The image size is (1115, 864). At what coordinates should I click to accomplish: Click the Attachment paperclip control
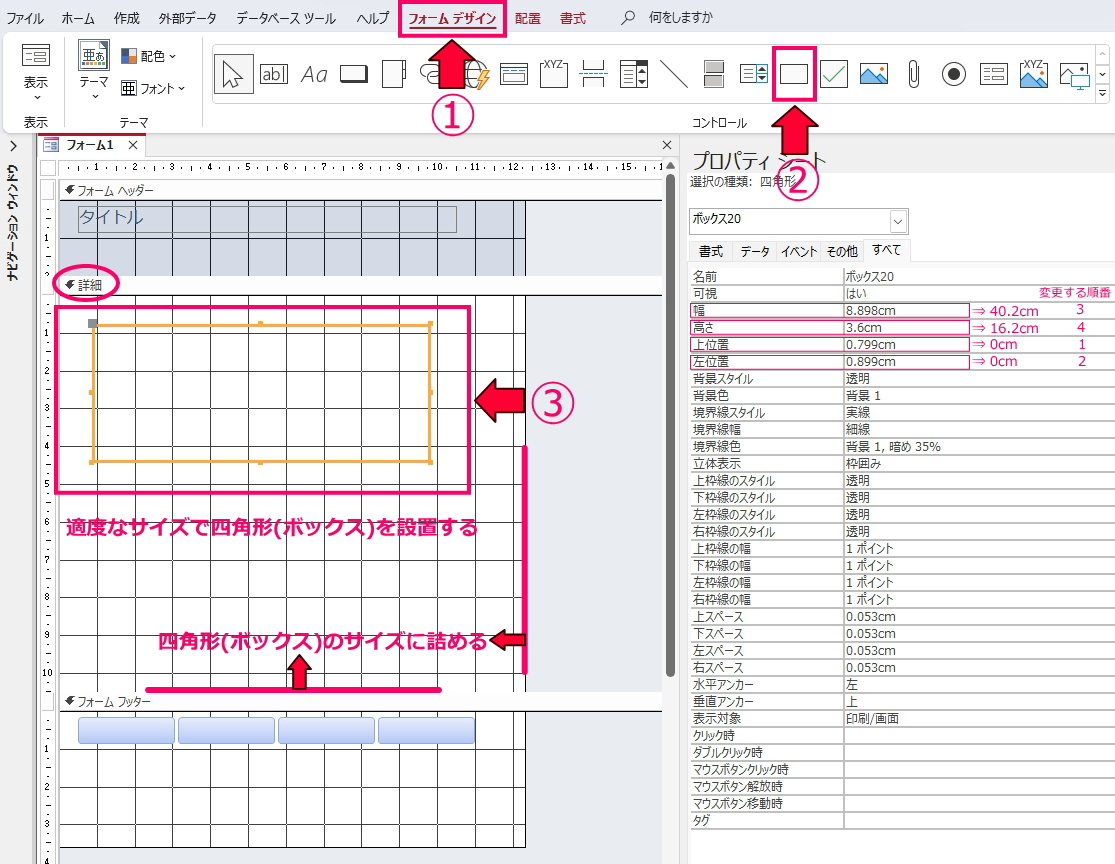click(913, 74)
